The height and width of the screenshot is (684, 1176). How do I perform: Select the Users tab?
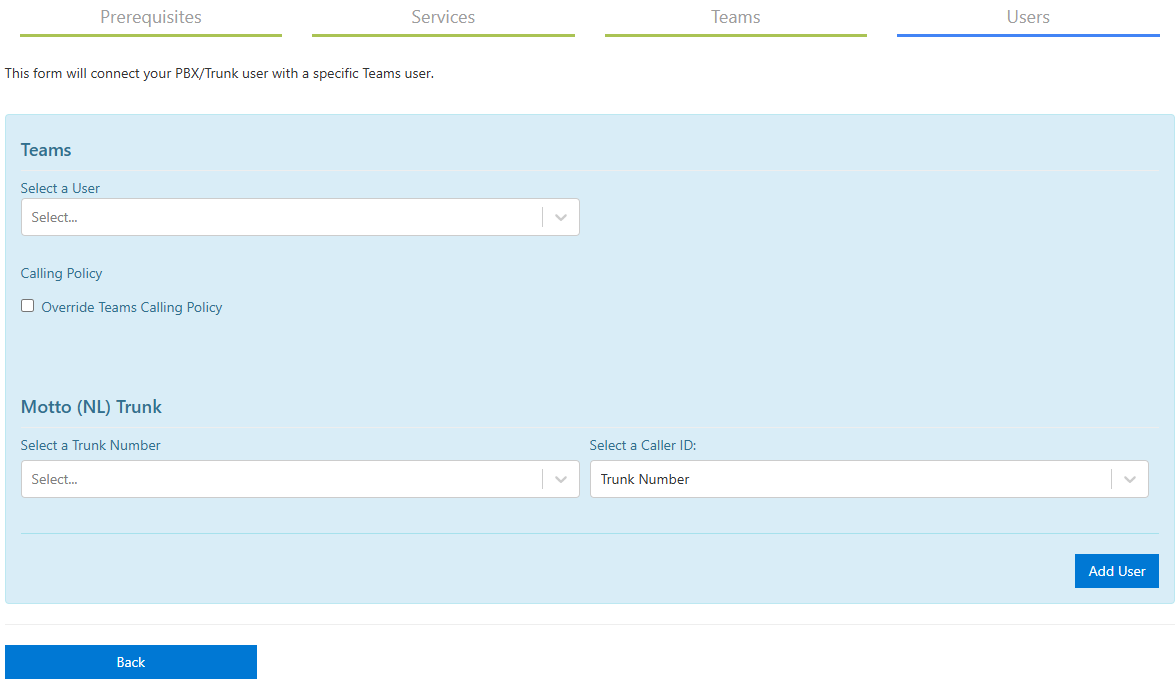click(x=1028, y=17)
